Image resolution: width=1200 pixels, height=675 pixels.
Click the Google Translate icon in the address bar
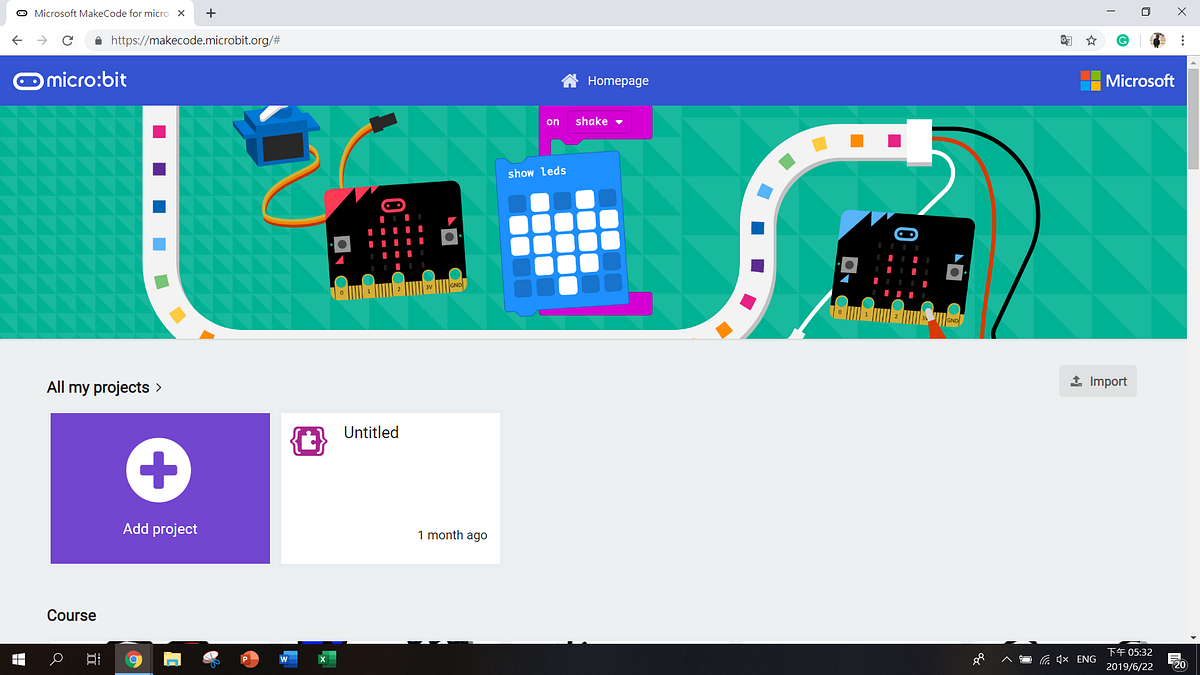pos(1066,40)
